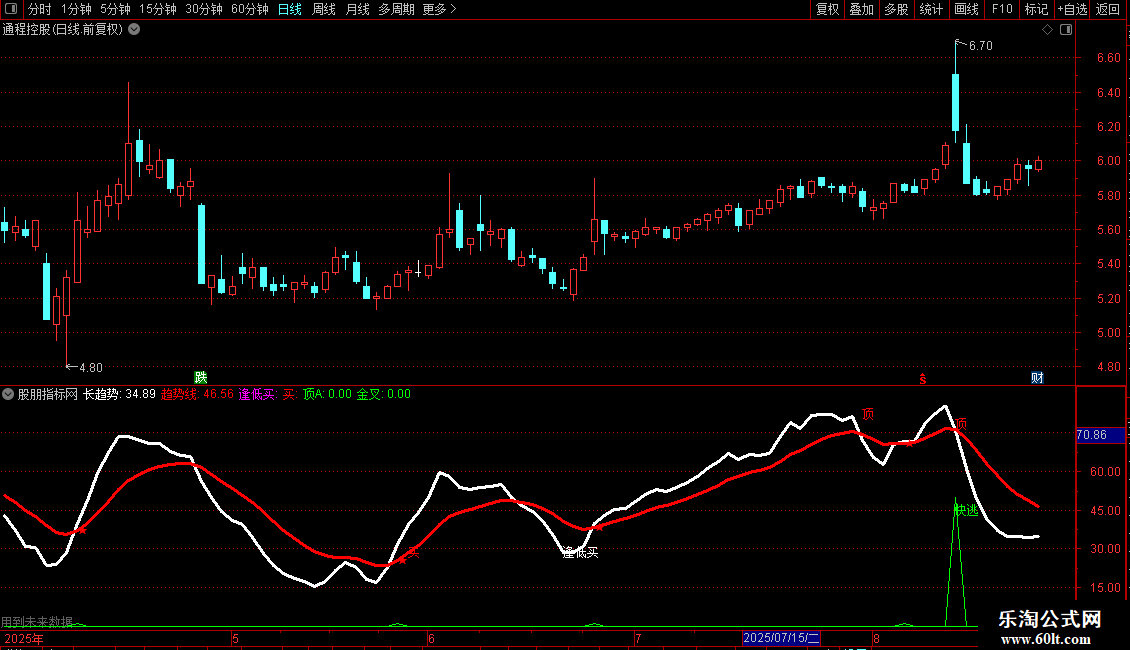This screenshot has width=1130, height=650.
Task: Open the 股朋指标网 indicator settings dropdown
Action: click(x=8, y=394)
